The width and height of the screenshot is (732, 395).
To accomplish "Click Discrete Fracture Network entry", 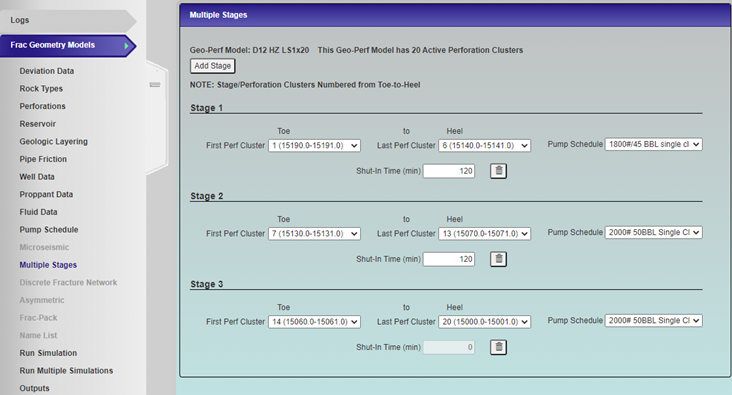I will point(68,282).
